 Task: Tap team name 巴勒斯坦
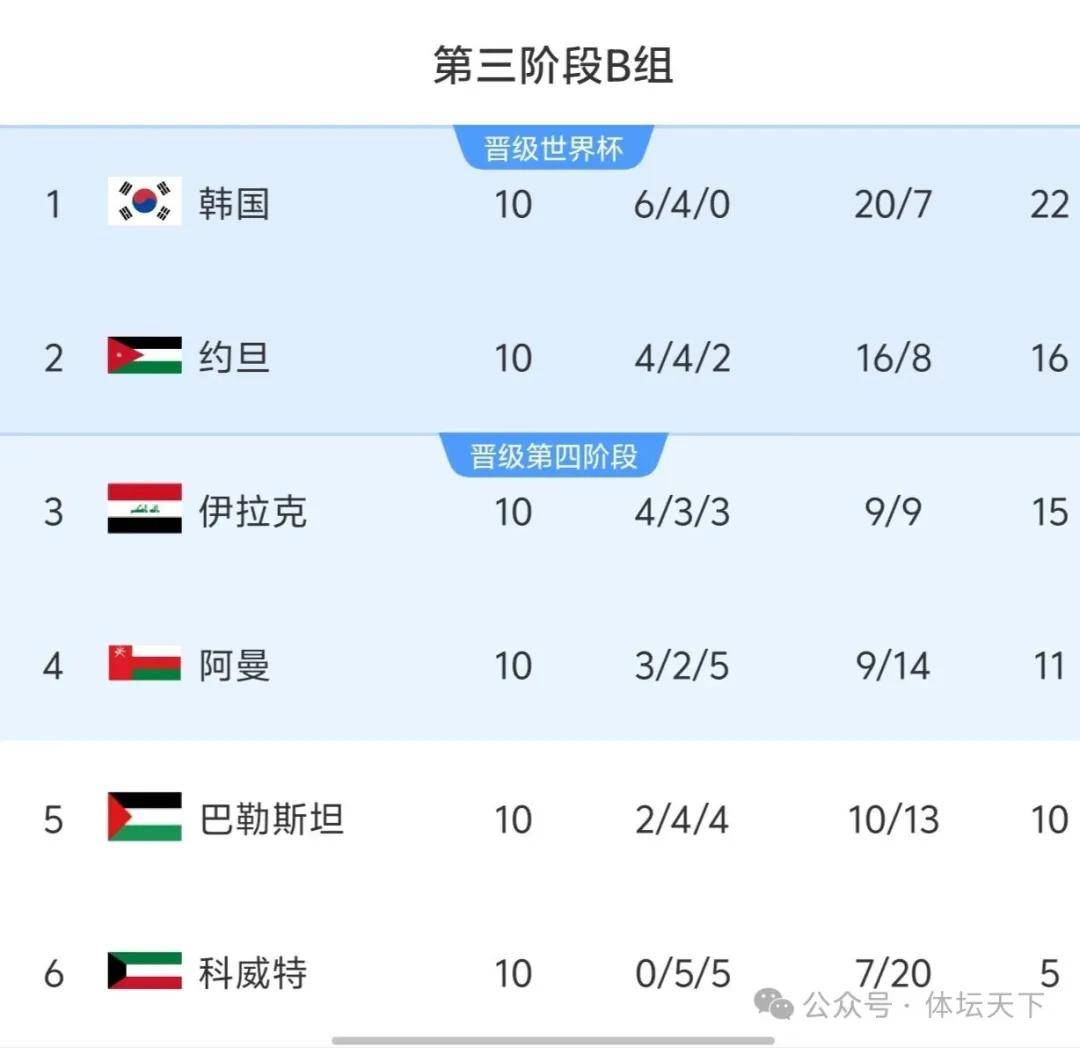tap(271, 819)
